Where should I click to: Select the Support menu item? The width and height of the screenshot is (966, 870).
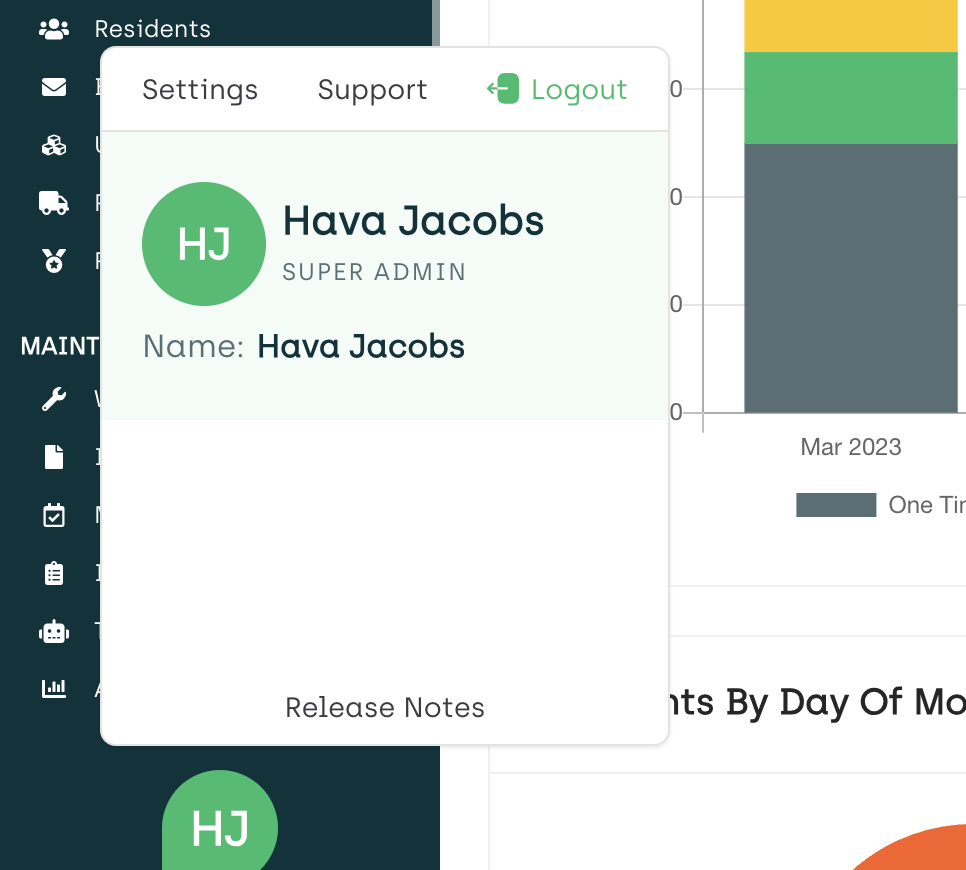pyautogui.click(x=372, y=90)
